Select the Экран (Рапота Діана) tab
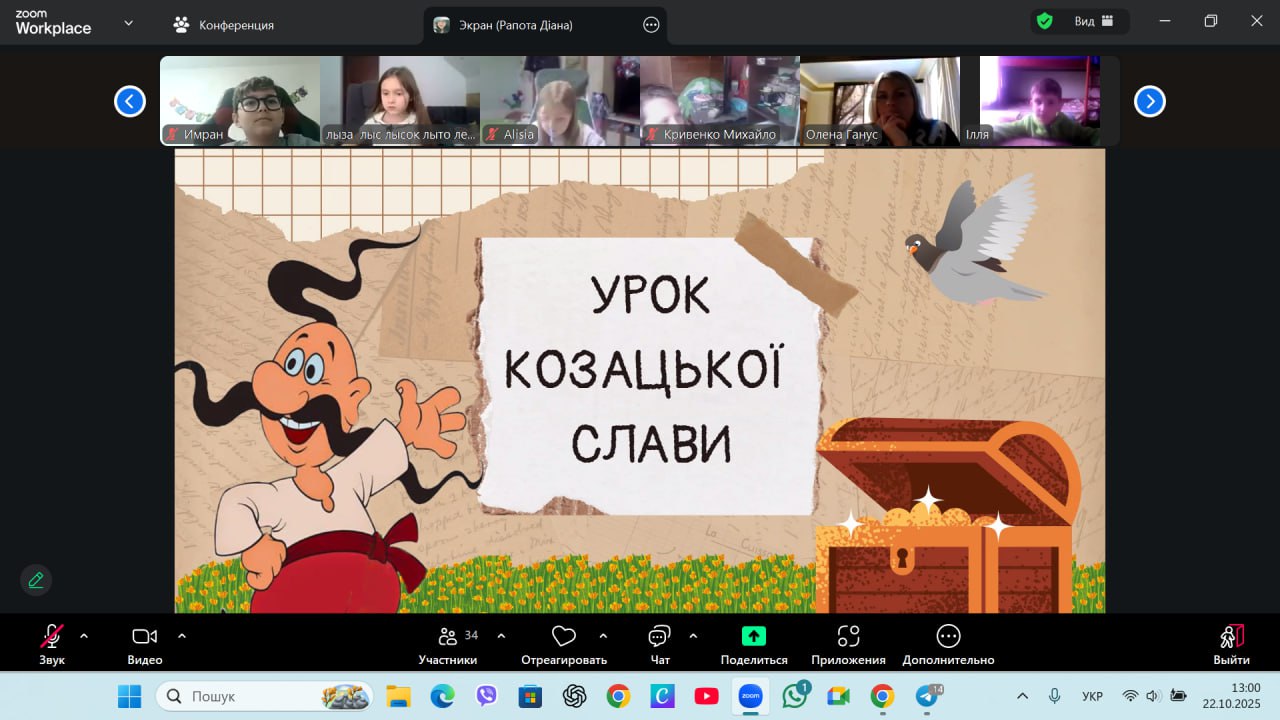1280x720 pixels. click(515, 25)
